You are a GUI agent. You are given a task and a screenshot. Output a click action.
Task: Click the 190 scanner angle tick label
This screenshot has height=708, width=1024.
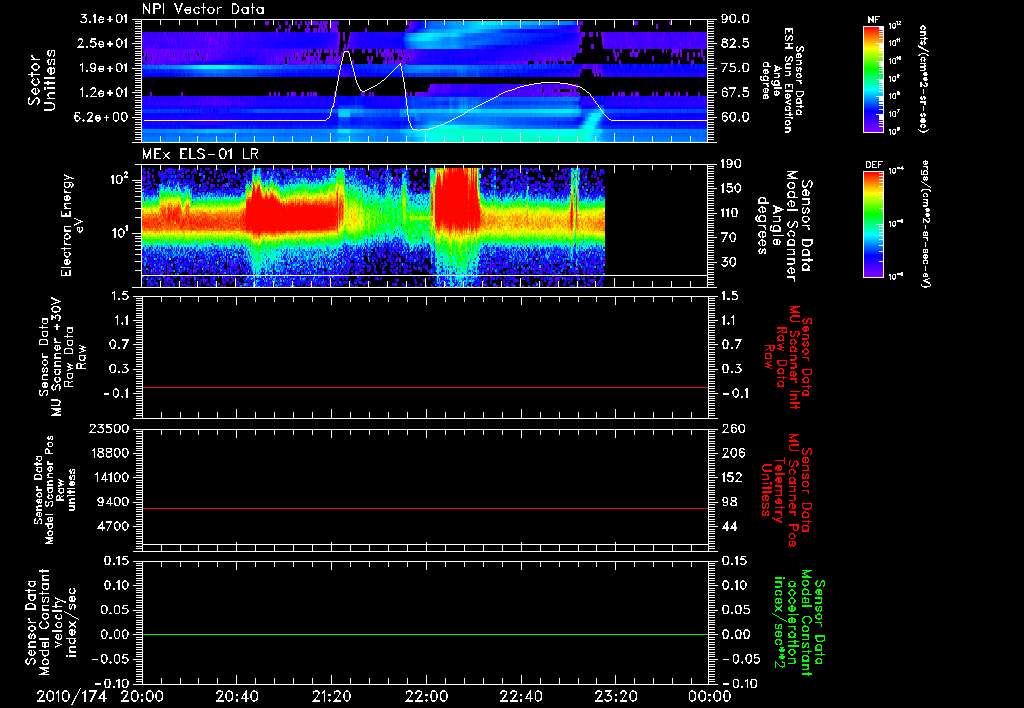pos(731,164)
